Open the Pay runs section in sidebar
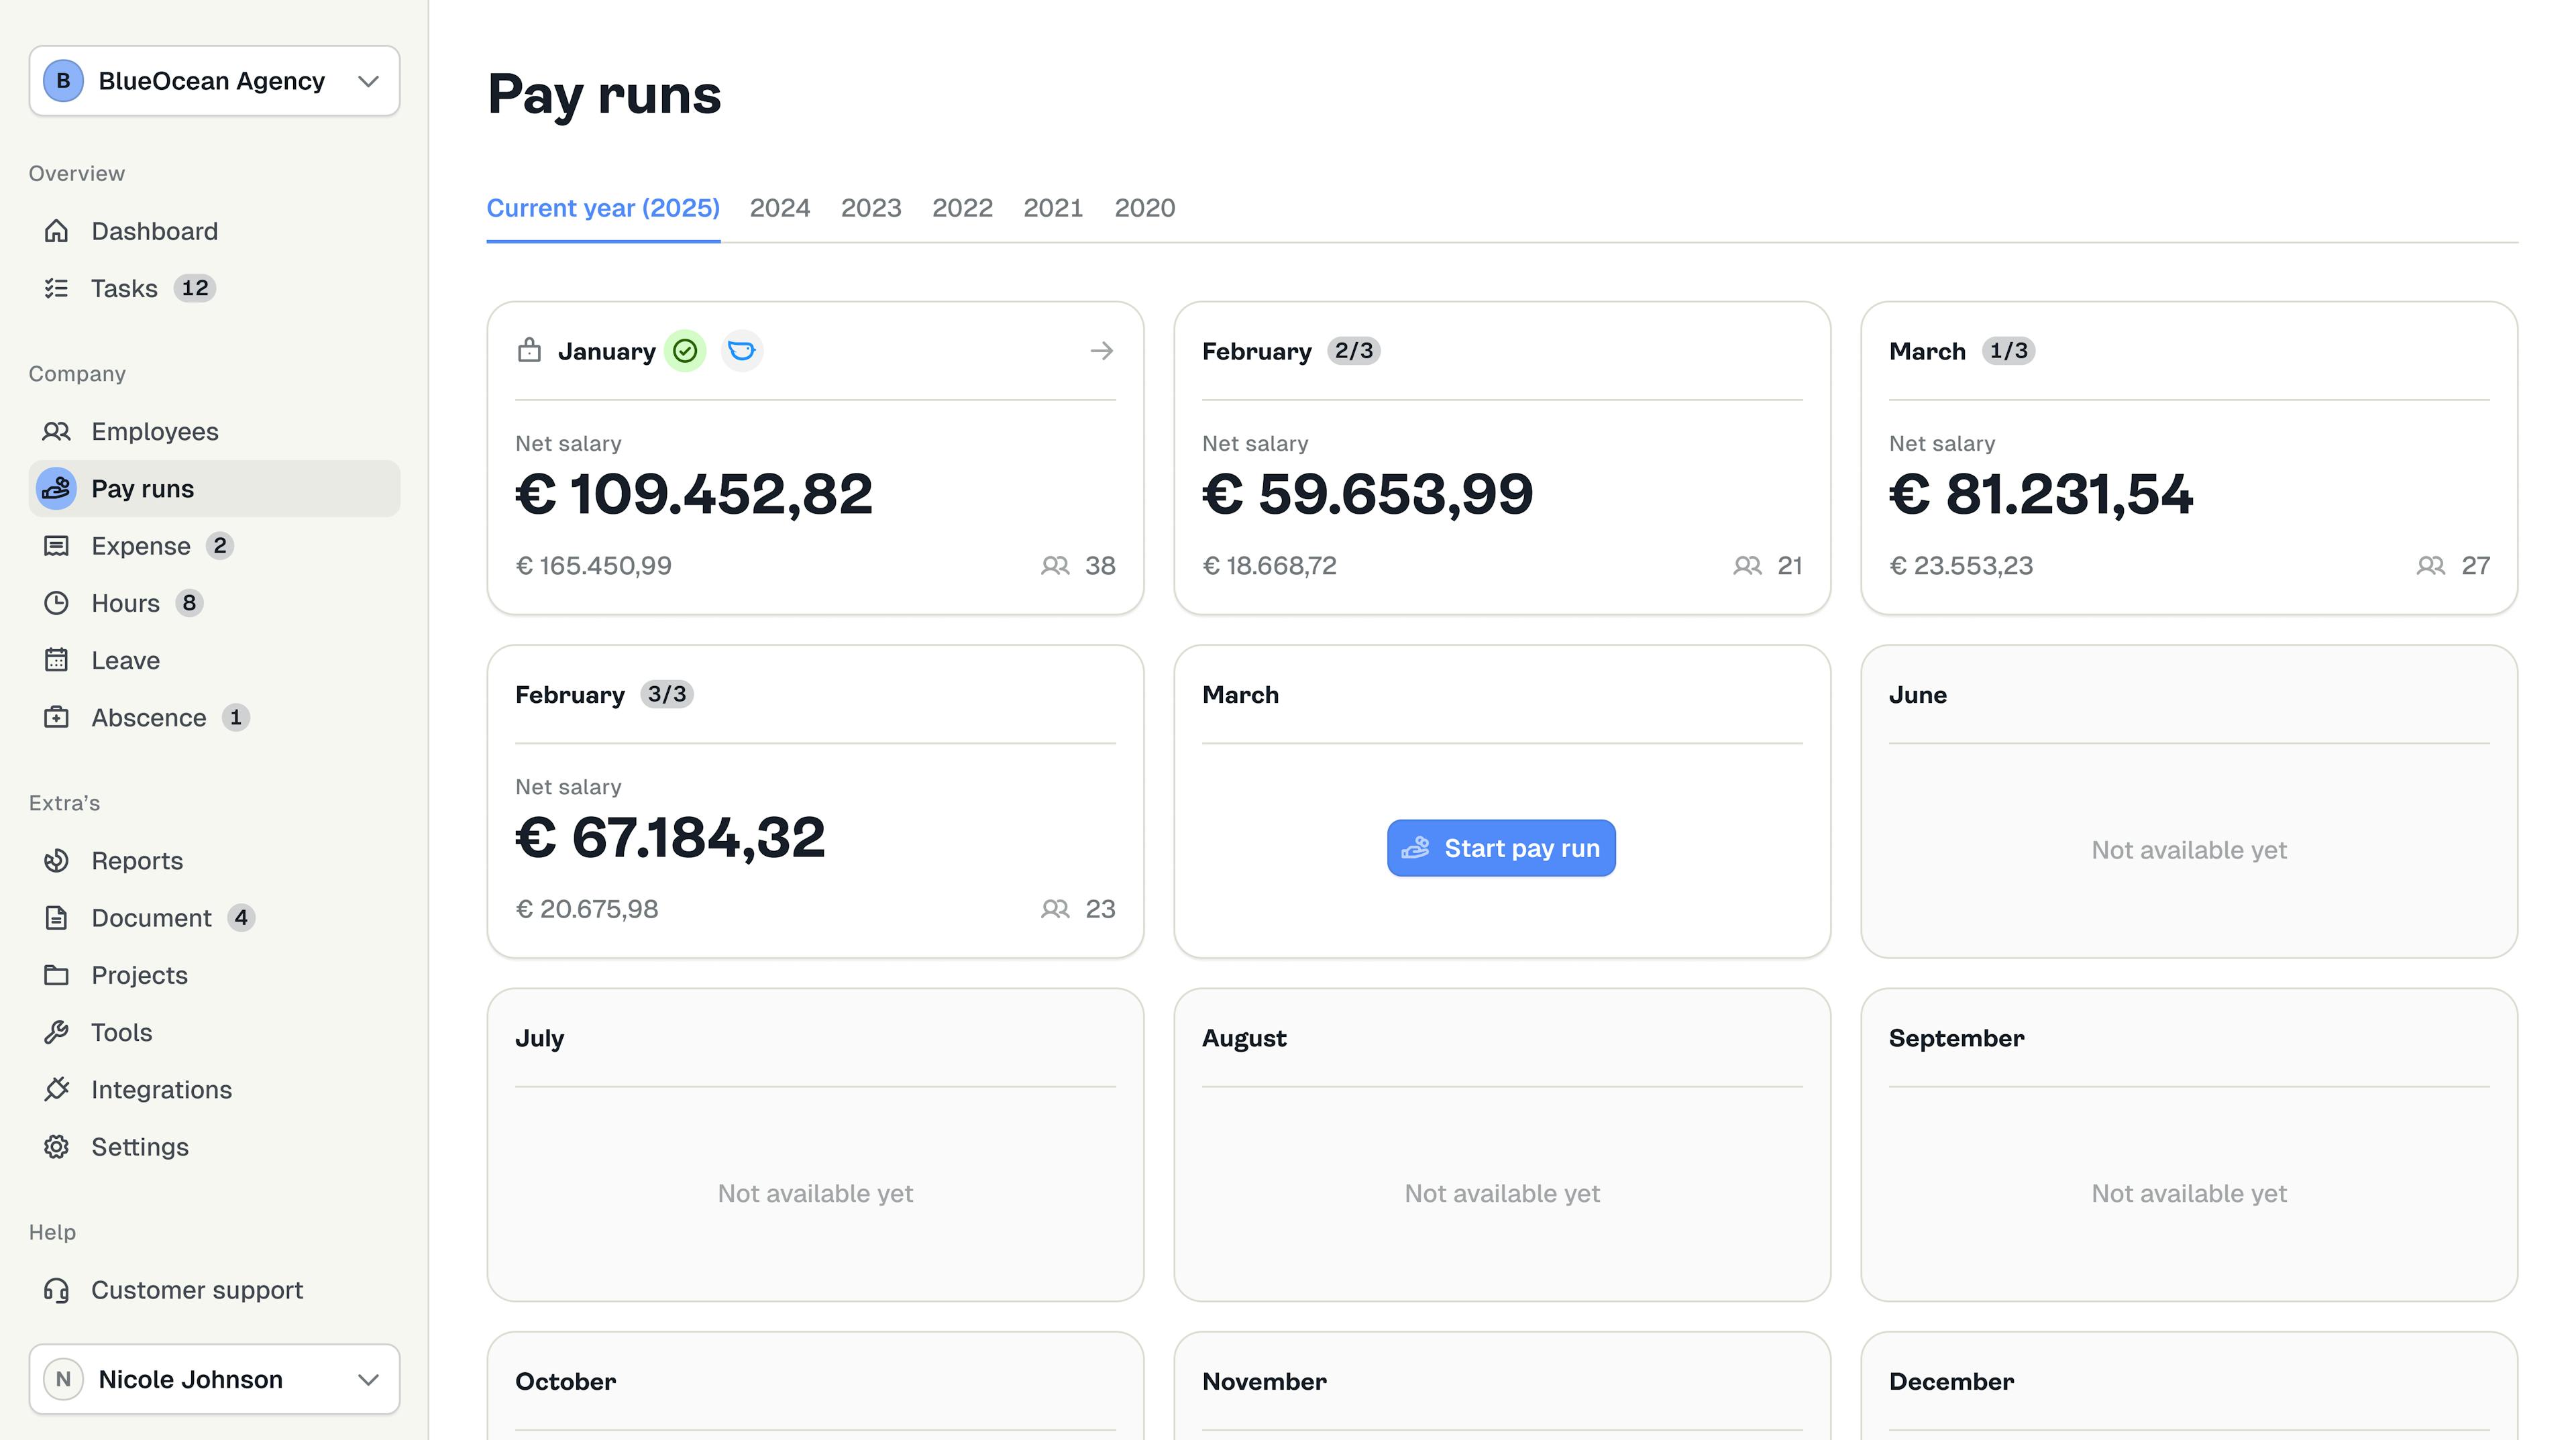Screen dimensions: 2576x1440 pyautogui.click(x=142, y=488)
